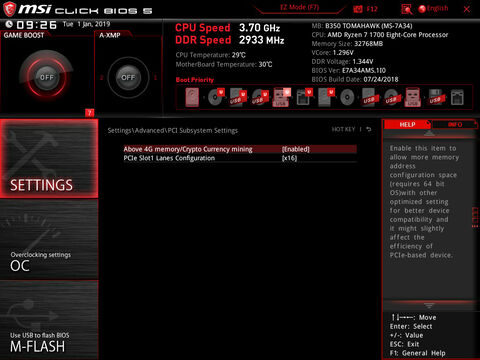Click the ESC: Exit hint
This screenshot has height=360, width=480.
[404, 344]
